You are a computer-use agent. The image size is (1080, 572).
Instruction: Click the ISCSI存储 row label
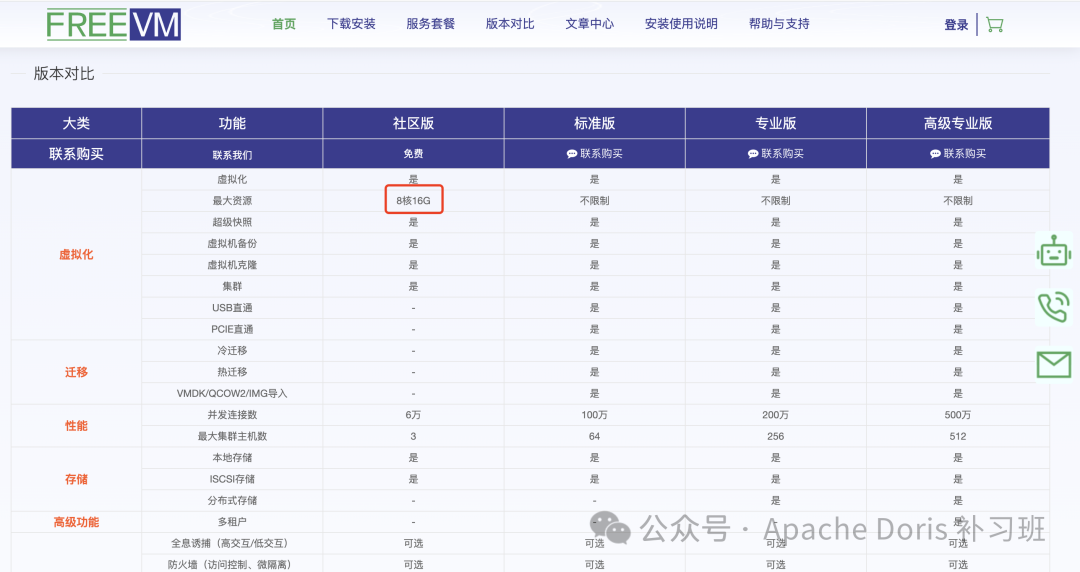pyautogui.click(x=232, y=479)
